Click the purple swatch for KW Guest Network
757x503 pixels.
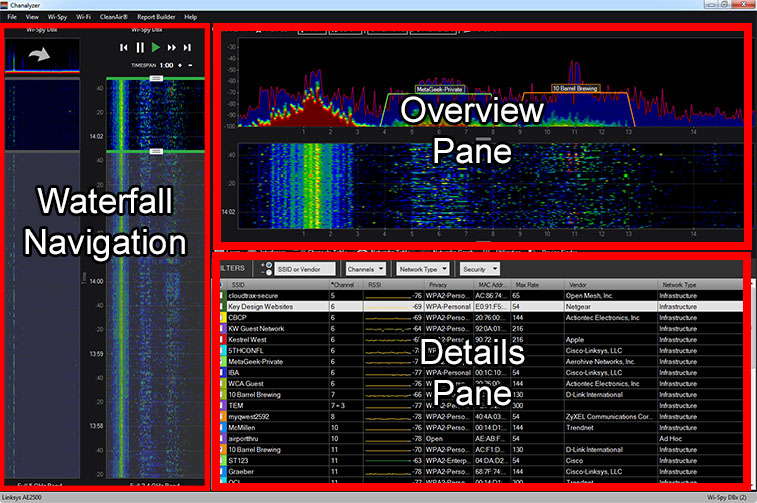tap(223, 329)
